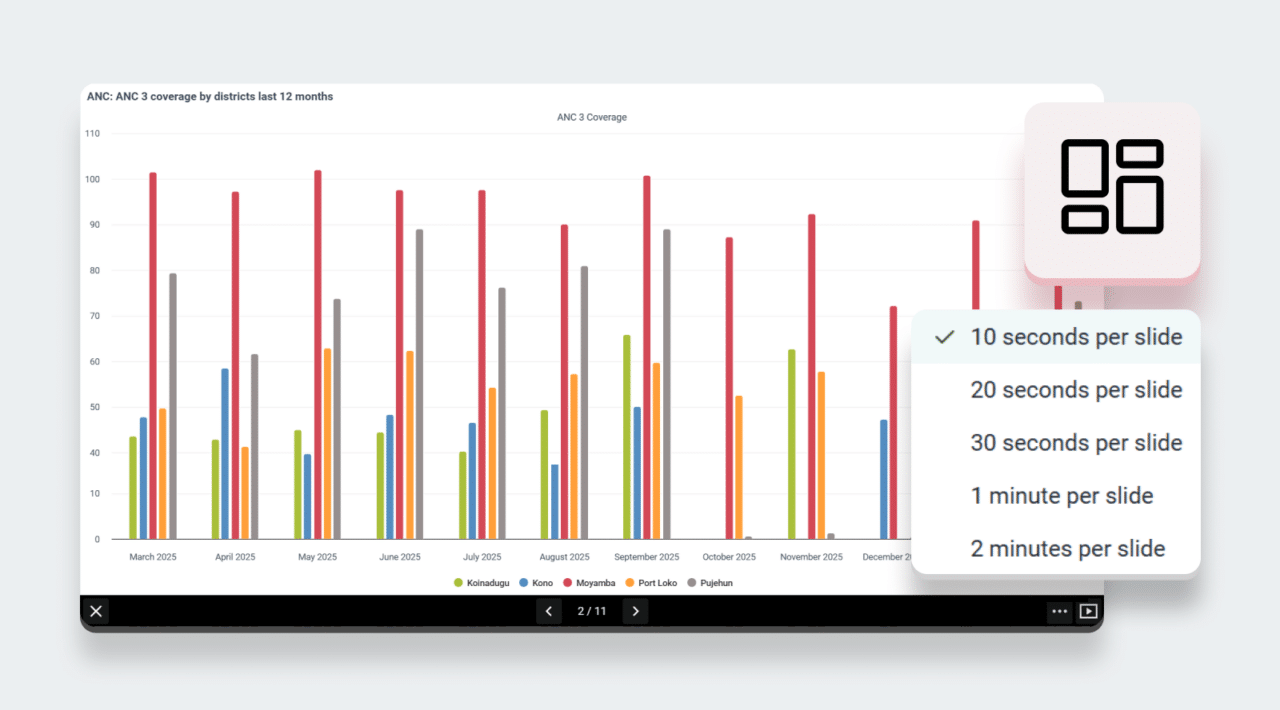Click the dashboard item heading text

210,97
